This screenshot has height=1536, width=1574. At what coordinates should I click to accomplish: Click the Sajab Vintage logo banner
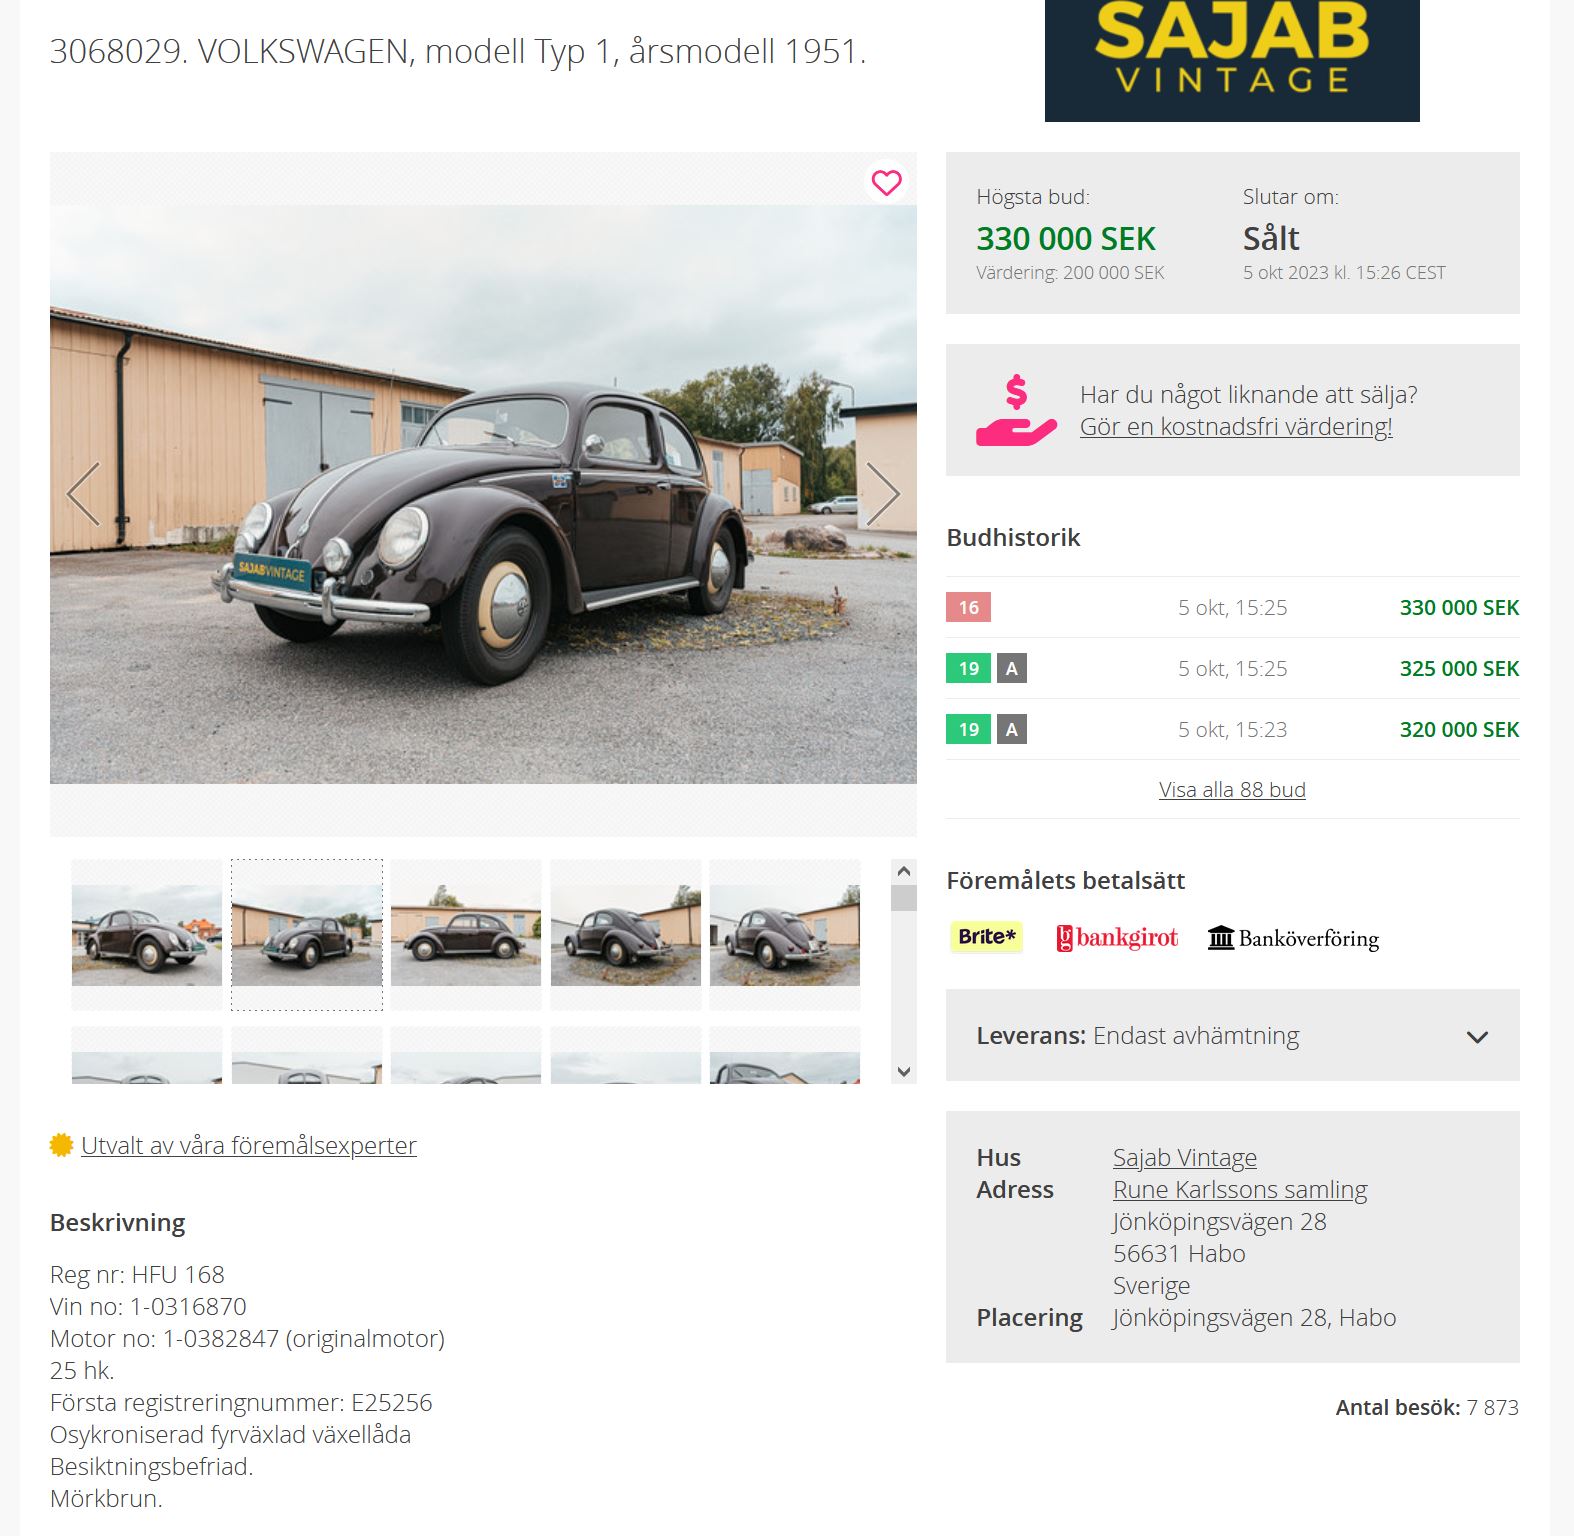tap(1232, 60)
